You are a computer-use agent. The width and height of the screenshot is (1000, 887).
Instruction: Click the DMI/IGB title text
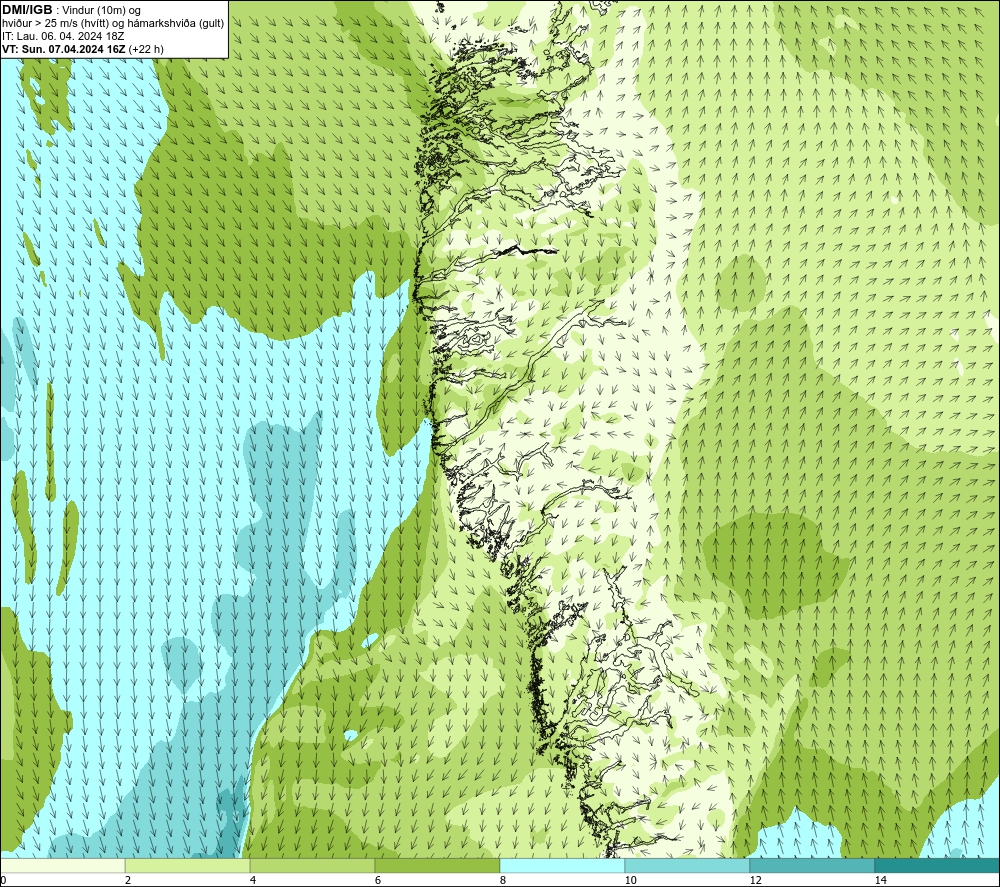[27, 10]
